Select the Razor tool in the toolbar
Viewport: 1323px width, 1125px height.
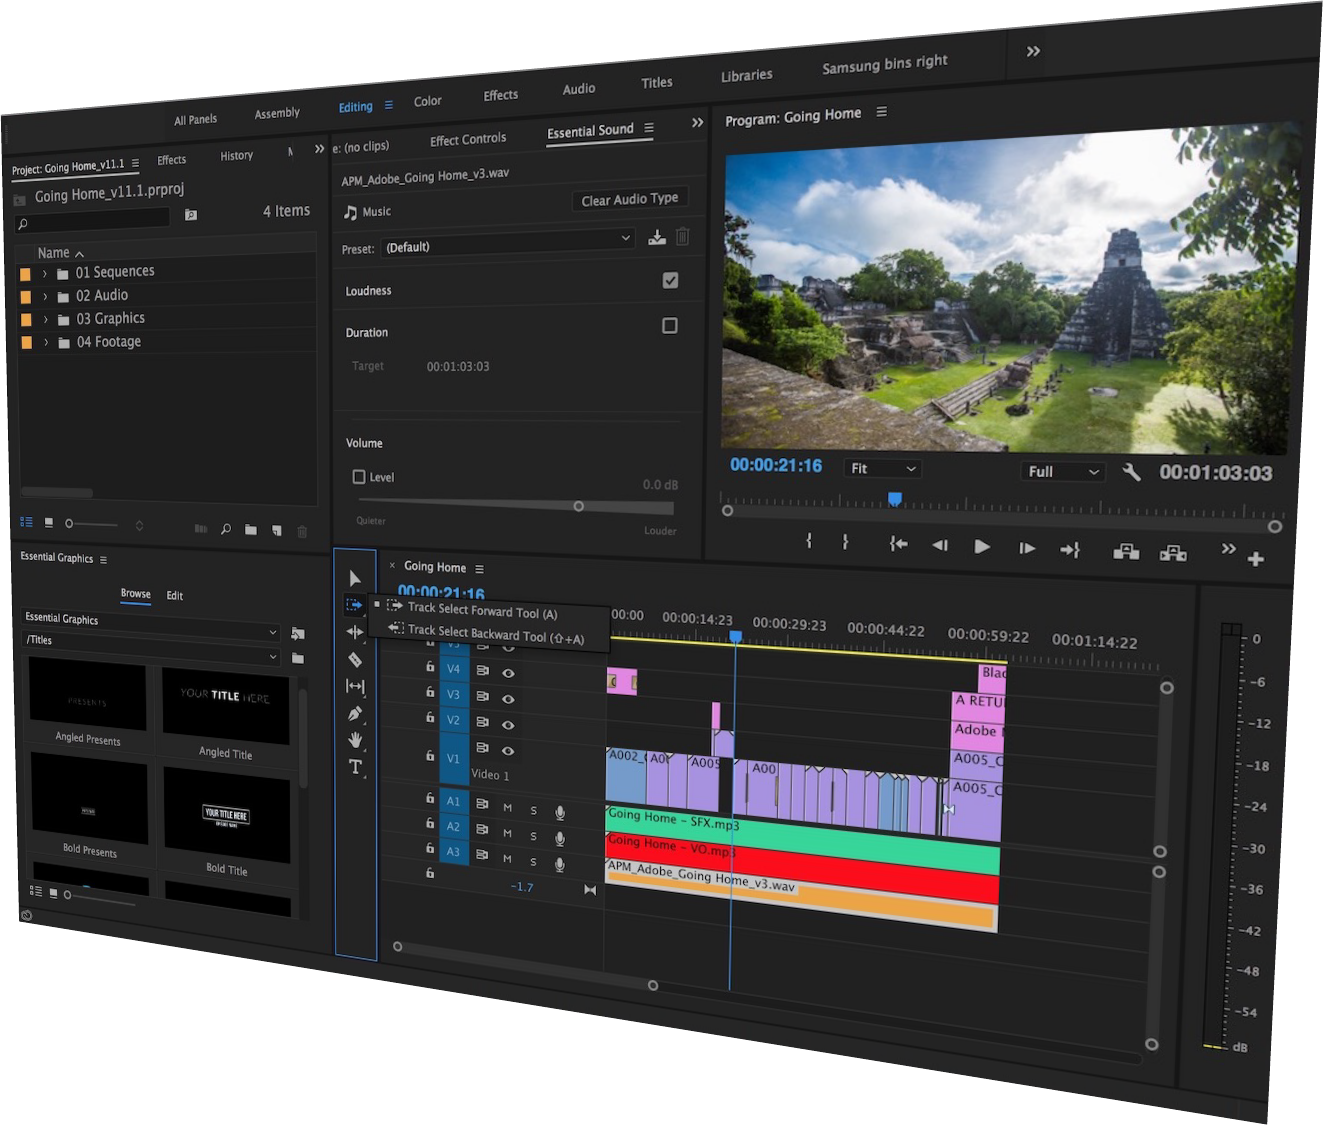tap(355, 660)
